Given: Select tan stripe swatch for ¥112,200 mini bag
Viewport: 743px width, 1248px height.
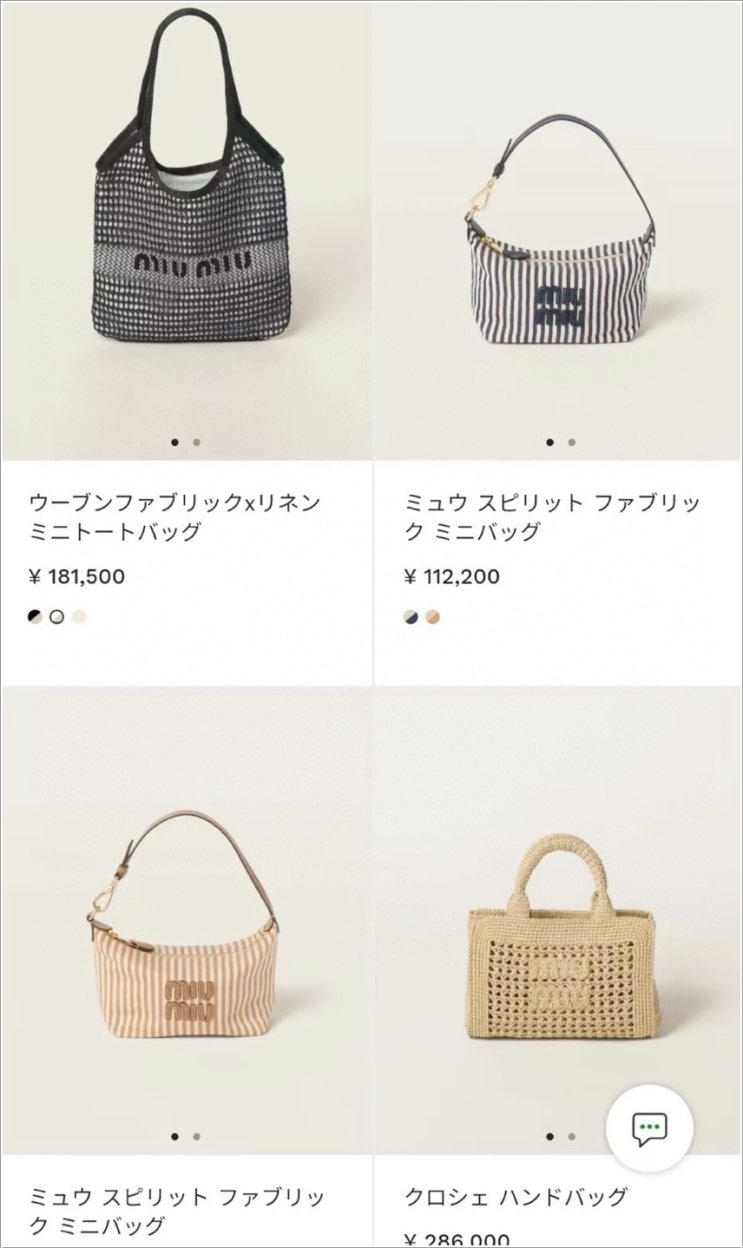Looking at the screenshot, I should click(433, 617).
